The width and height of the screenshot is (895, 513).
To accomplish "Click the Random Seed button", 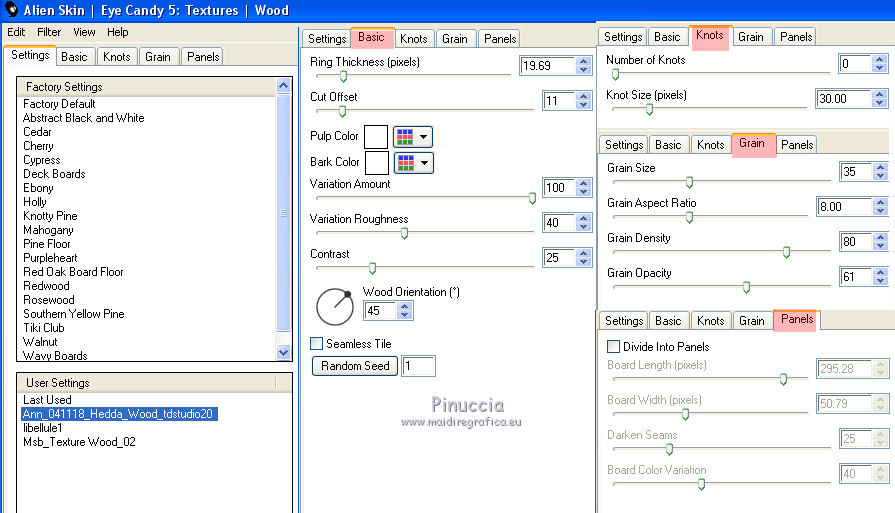I will 354,366.
